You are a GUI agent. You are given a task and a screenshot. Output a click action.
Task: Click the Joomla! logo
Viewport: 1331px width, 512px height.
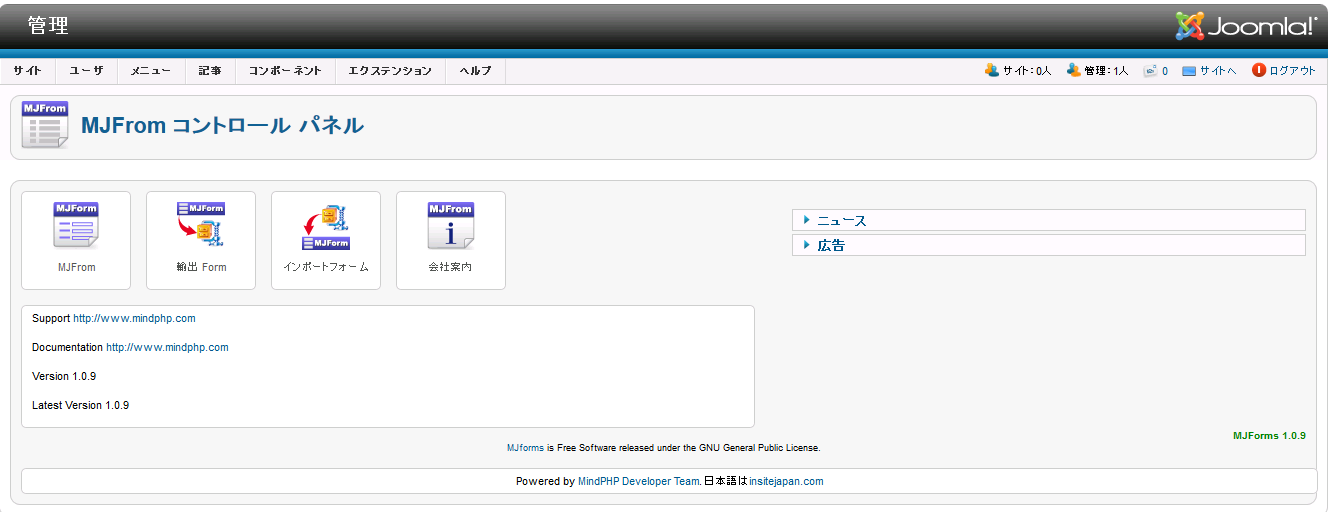[1246, 25]
